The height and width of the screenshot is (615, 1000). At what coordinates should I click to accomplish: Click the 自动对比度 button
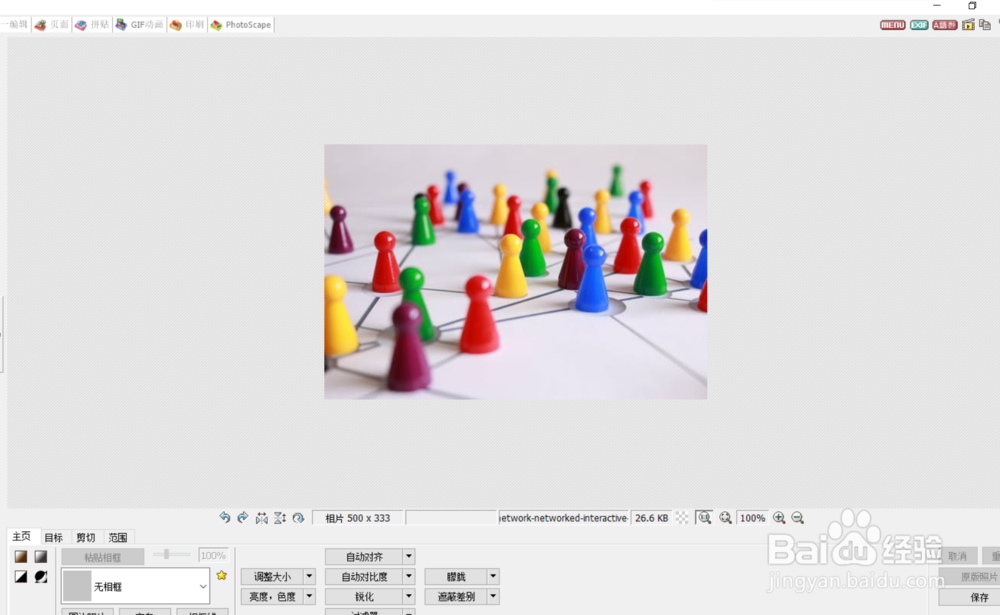point(364,576)
